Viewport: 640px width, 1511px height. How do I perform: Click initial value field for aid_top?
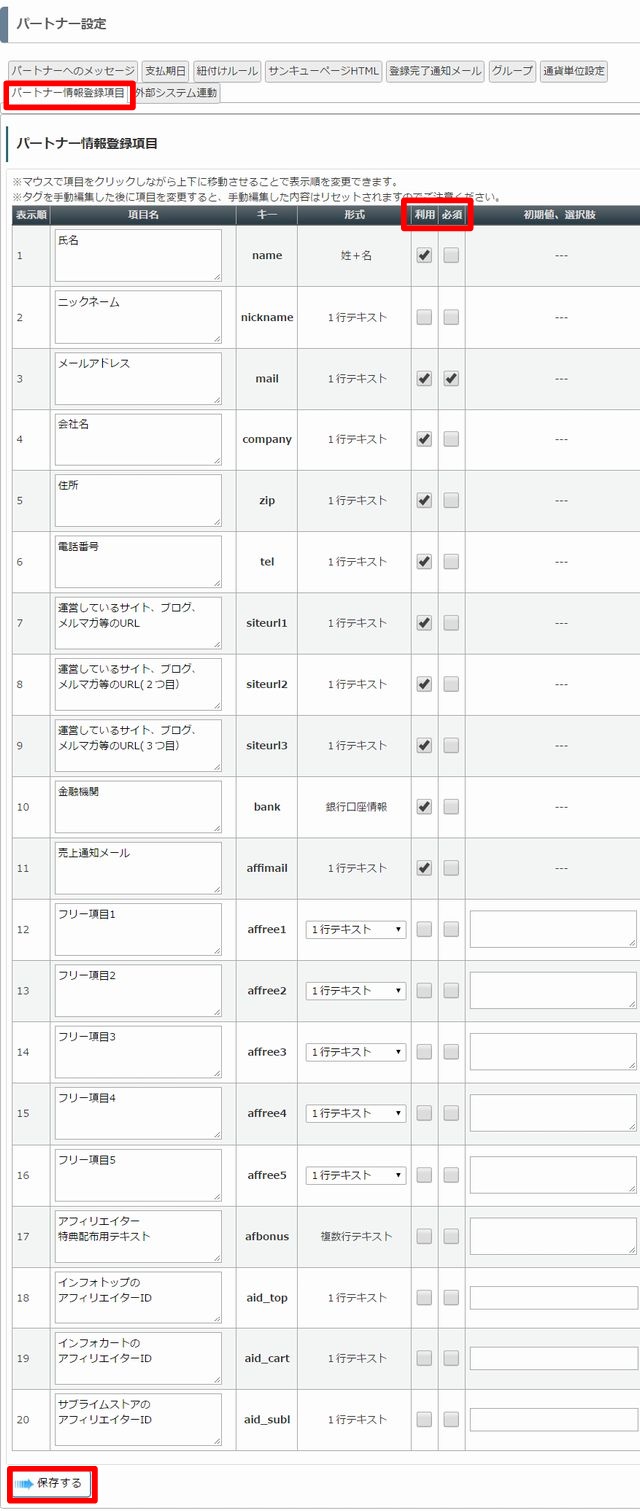pyautogui.click(x=553, y=1297)
